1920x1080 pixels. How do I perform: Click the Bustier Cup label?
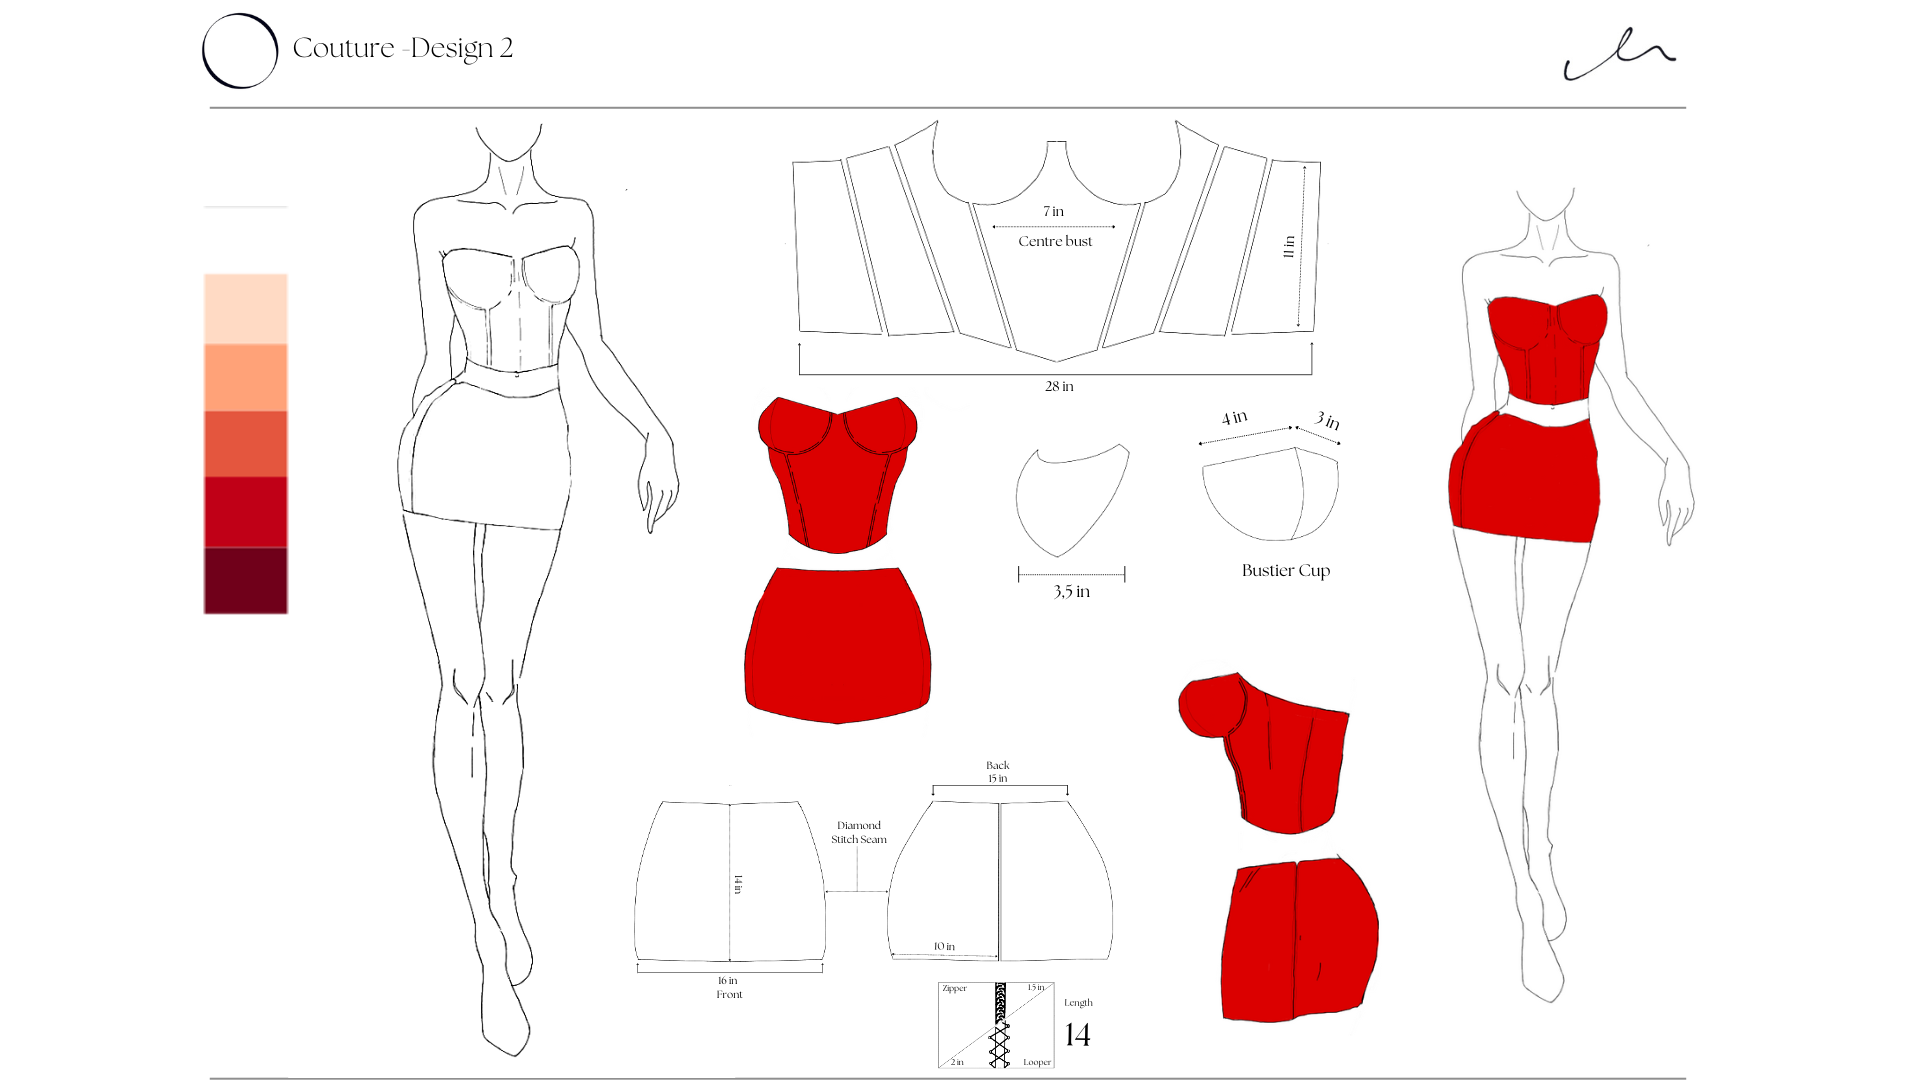pyautogui.click(x=1285, y=571)
